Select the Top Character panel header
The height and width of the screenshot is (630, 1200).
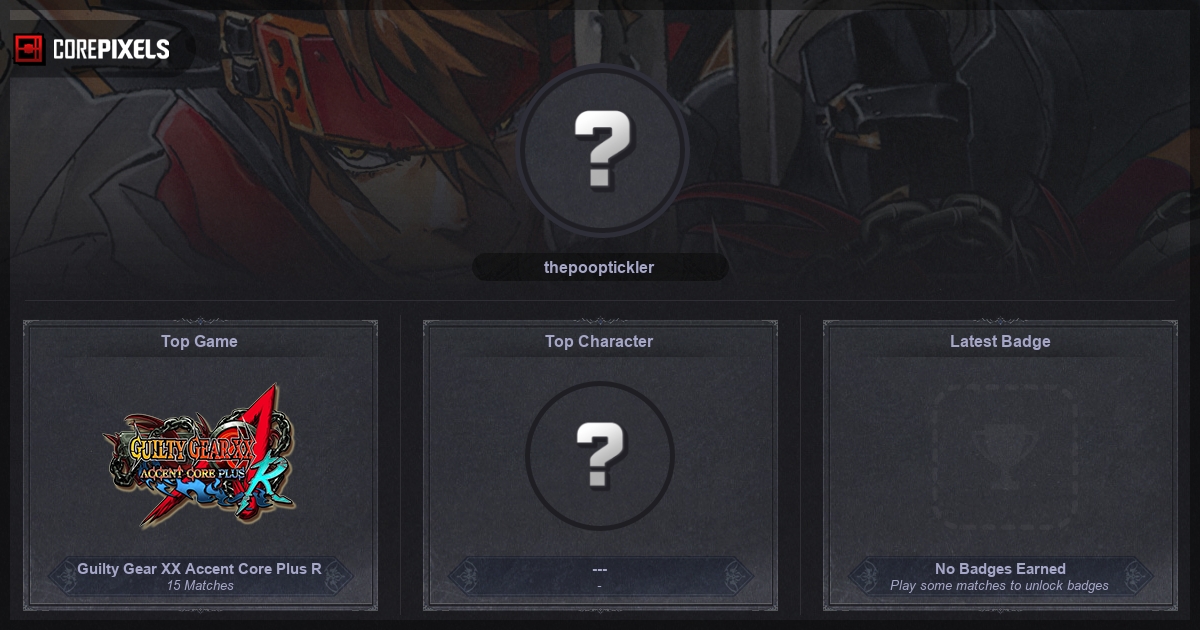coord(599,341)
